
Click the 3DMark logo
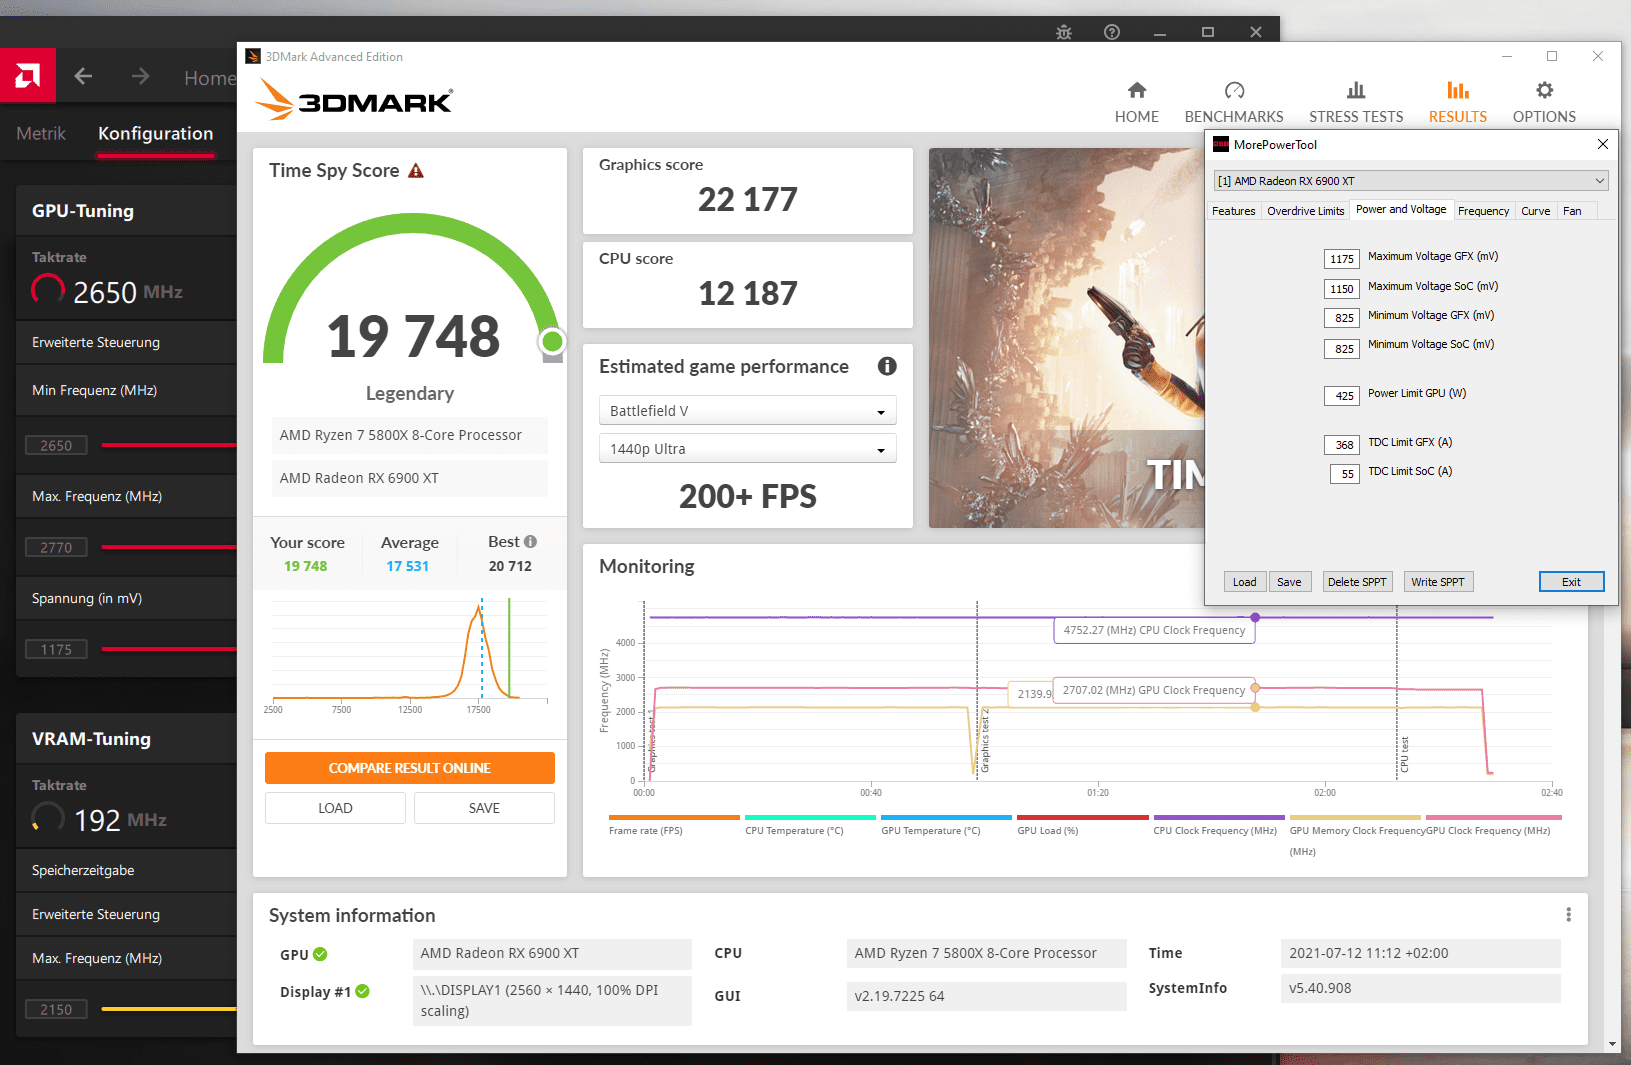355,99
